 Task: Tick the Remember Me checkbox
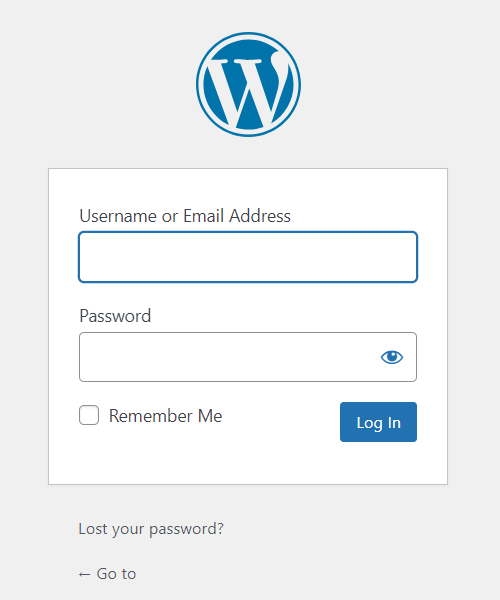click(x=89, y=415)
